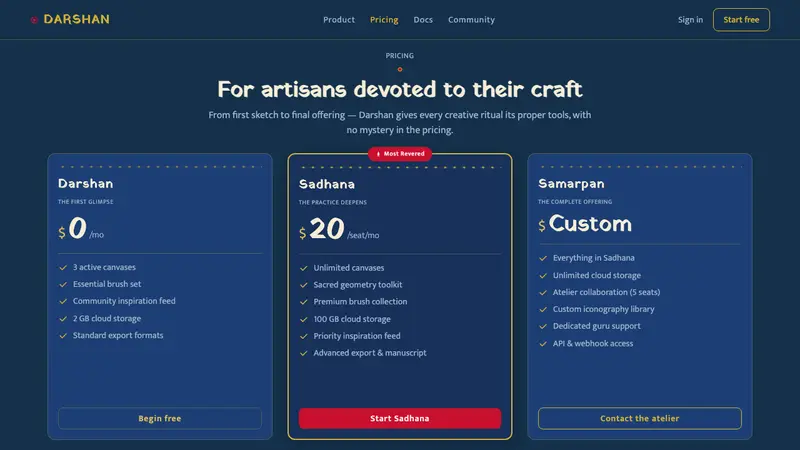
Task: Open the Product nav item
Action: [339, 20]
